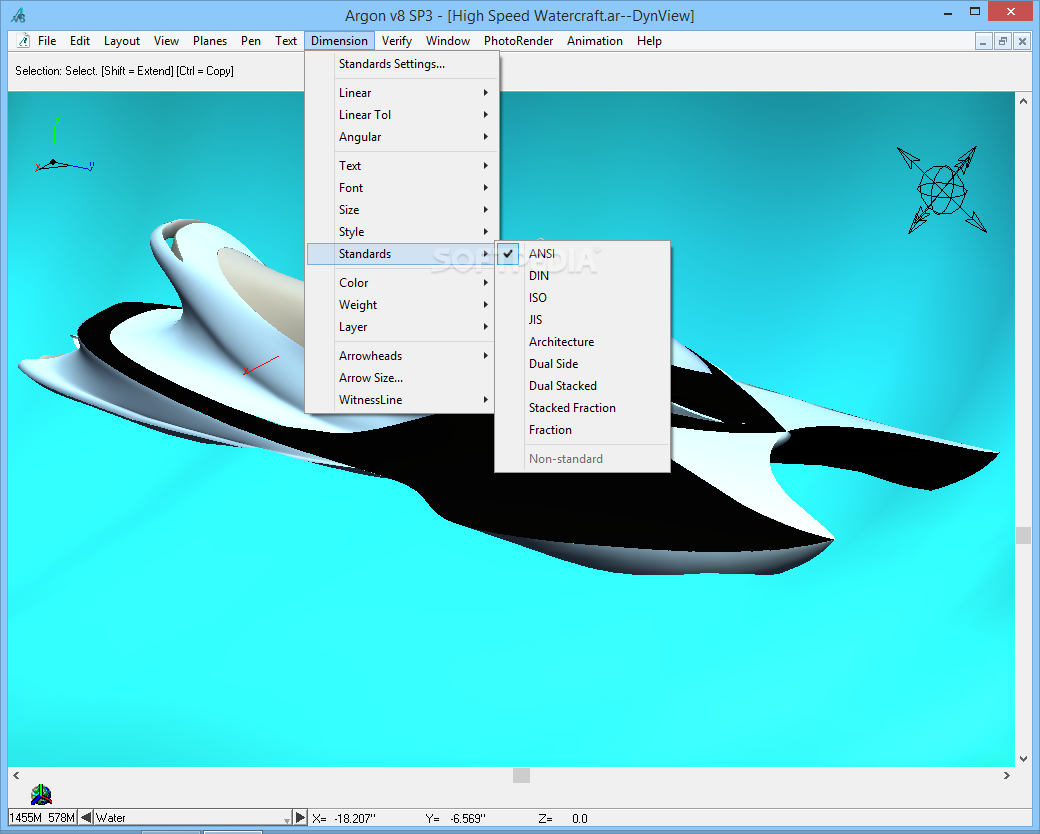Click the Z coordinate field 0.0

coord(580,818)
